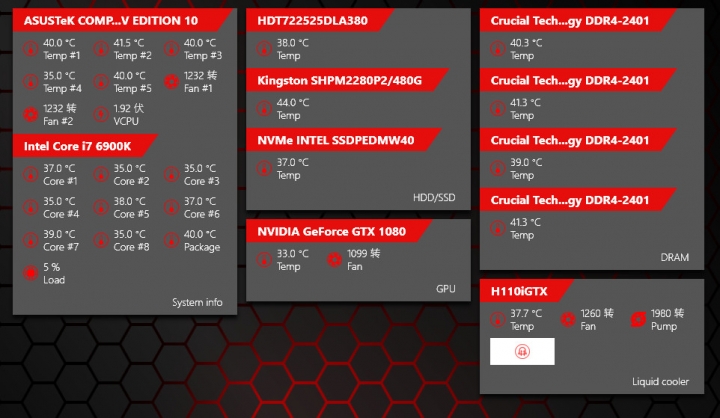Click the GTX 1080 temperature icon

point(264,260)
